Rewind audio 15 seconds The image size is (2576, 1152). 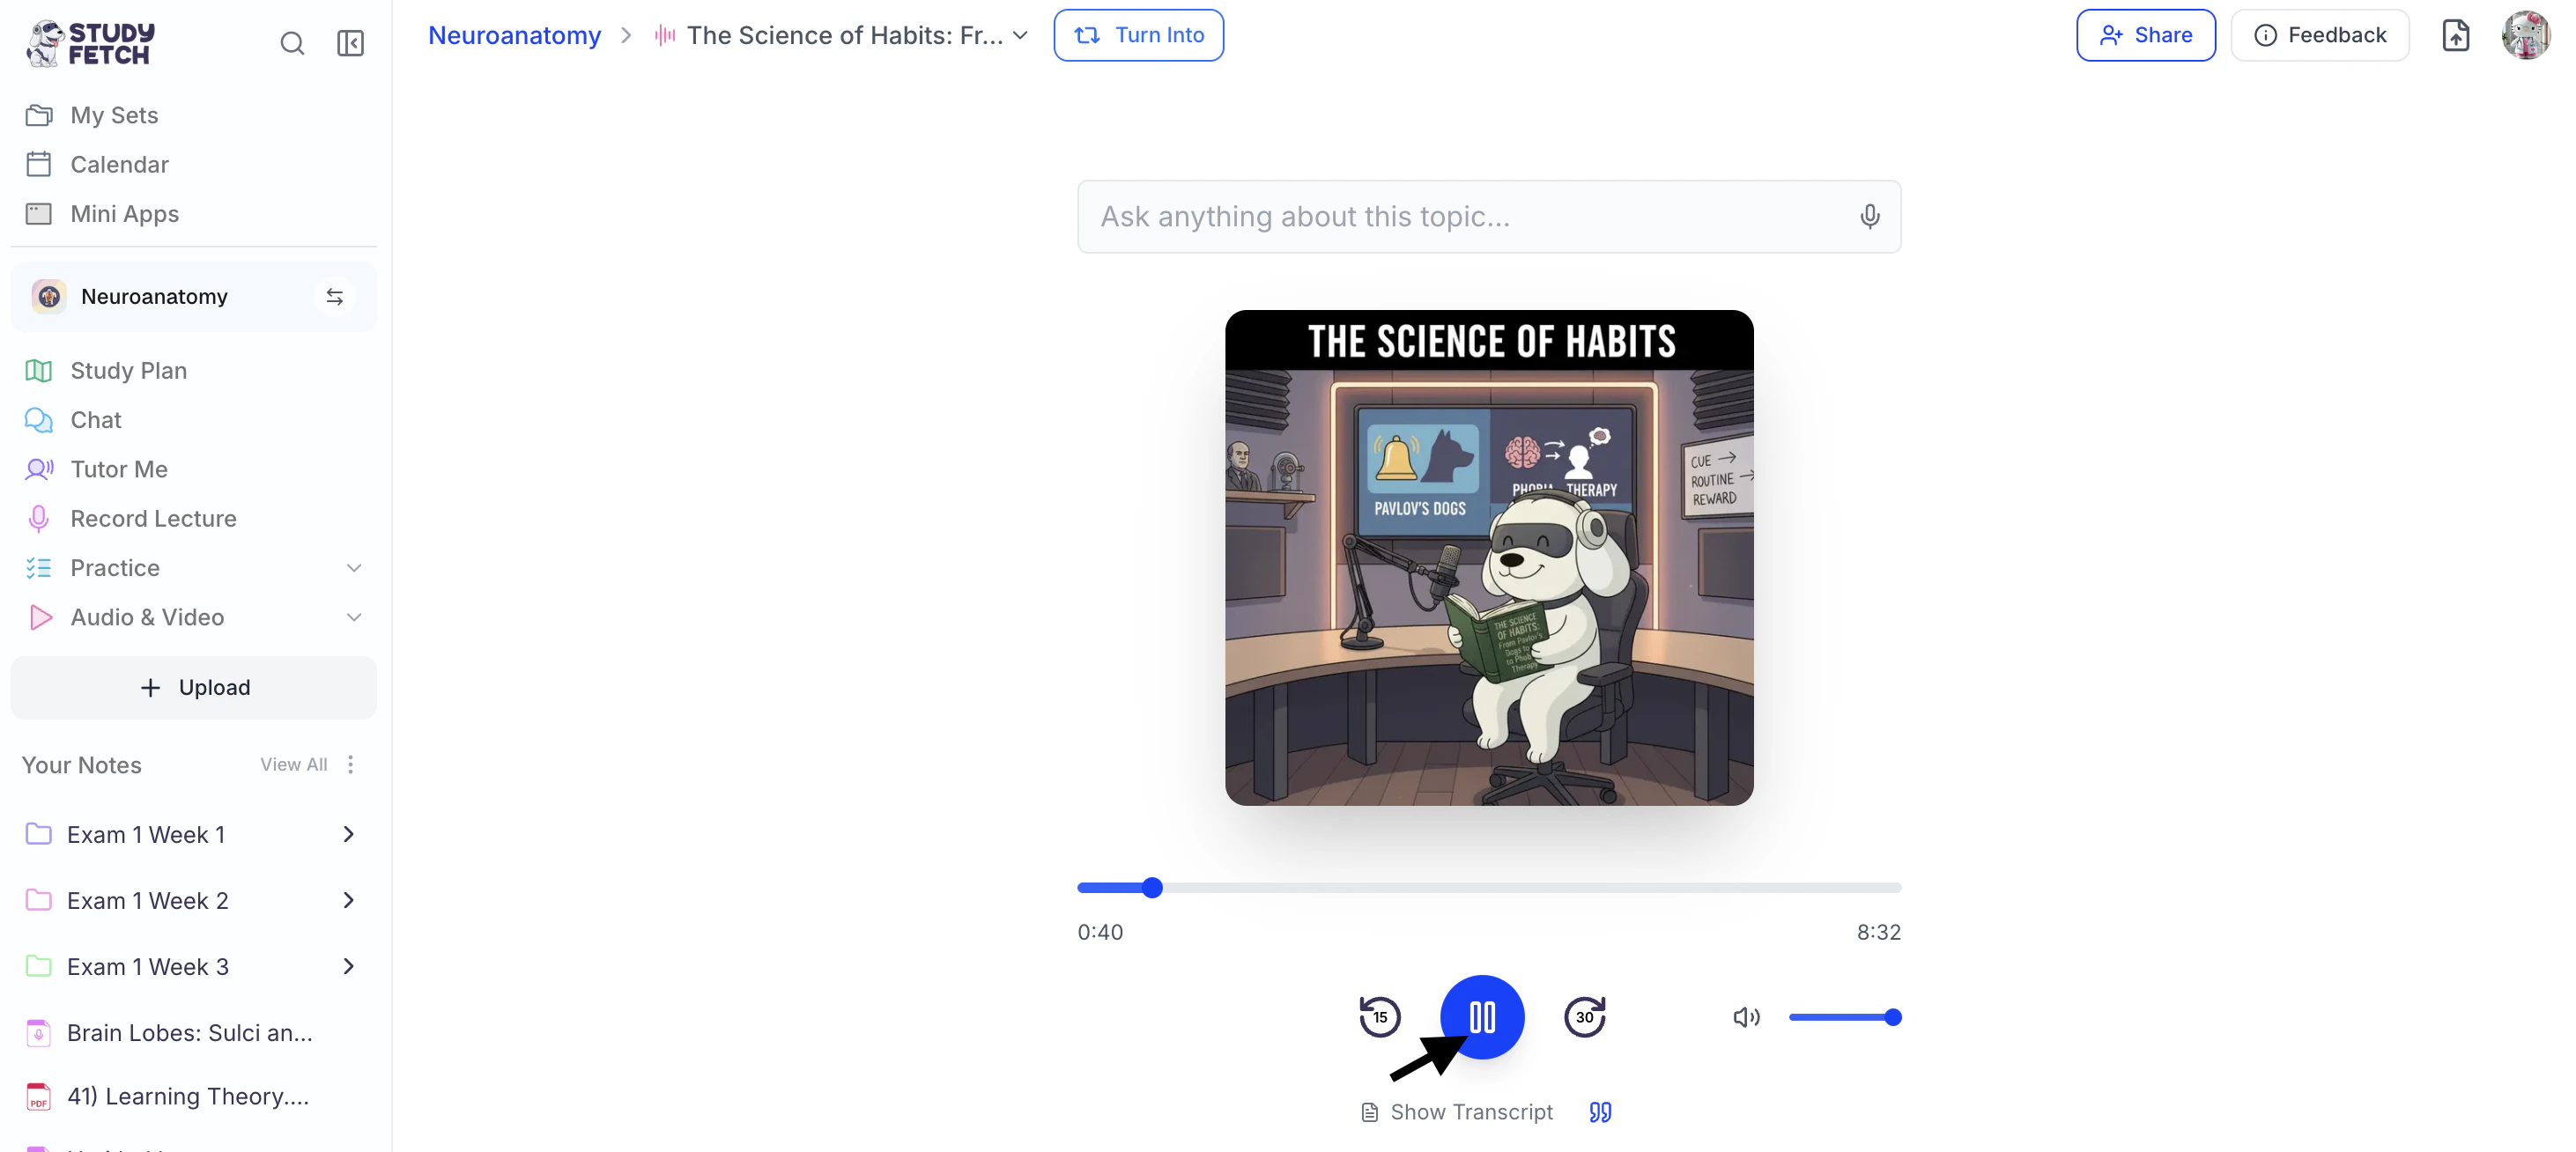tap(1379, 1017)
